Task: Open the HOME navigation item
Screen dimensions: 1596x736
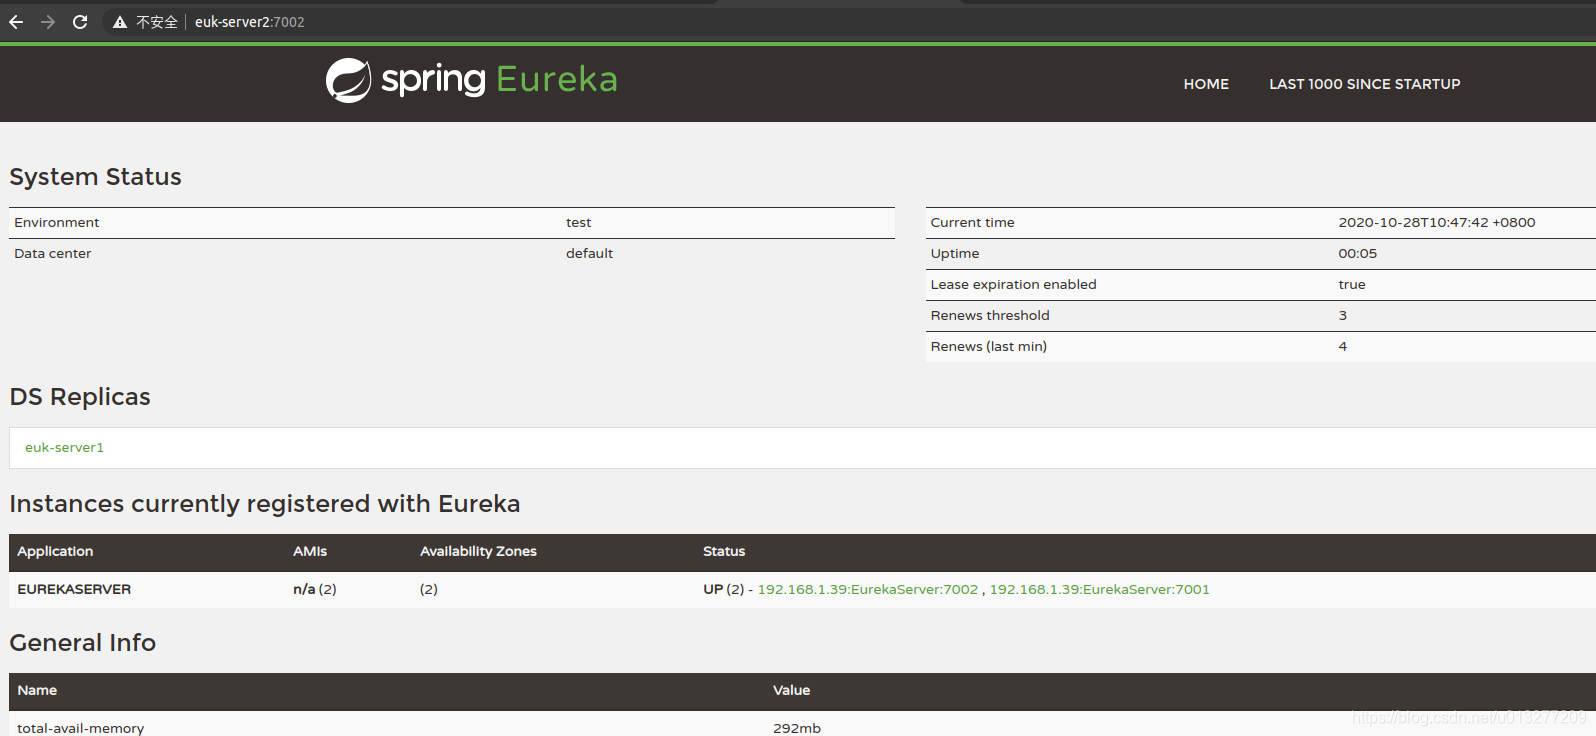Action: click(1206, 84)
